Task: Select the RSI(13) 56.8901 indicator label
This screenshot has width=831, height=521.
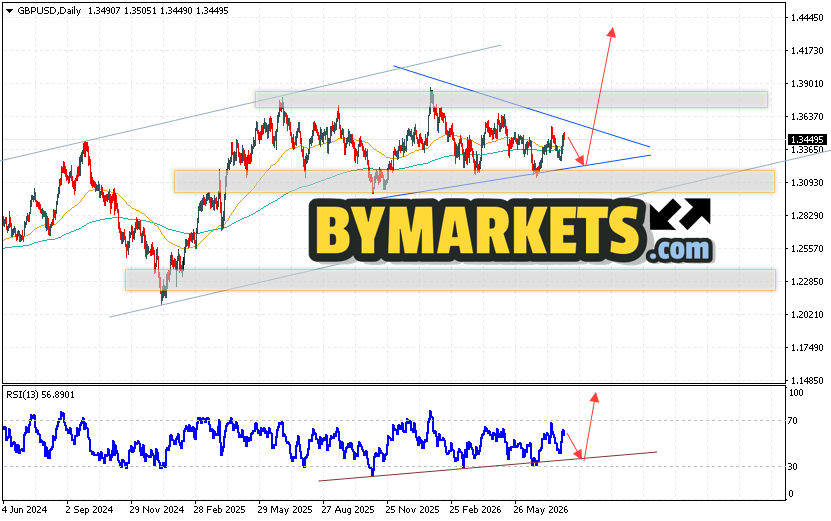Action: tap(40, 395)
